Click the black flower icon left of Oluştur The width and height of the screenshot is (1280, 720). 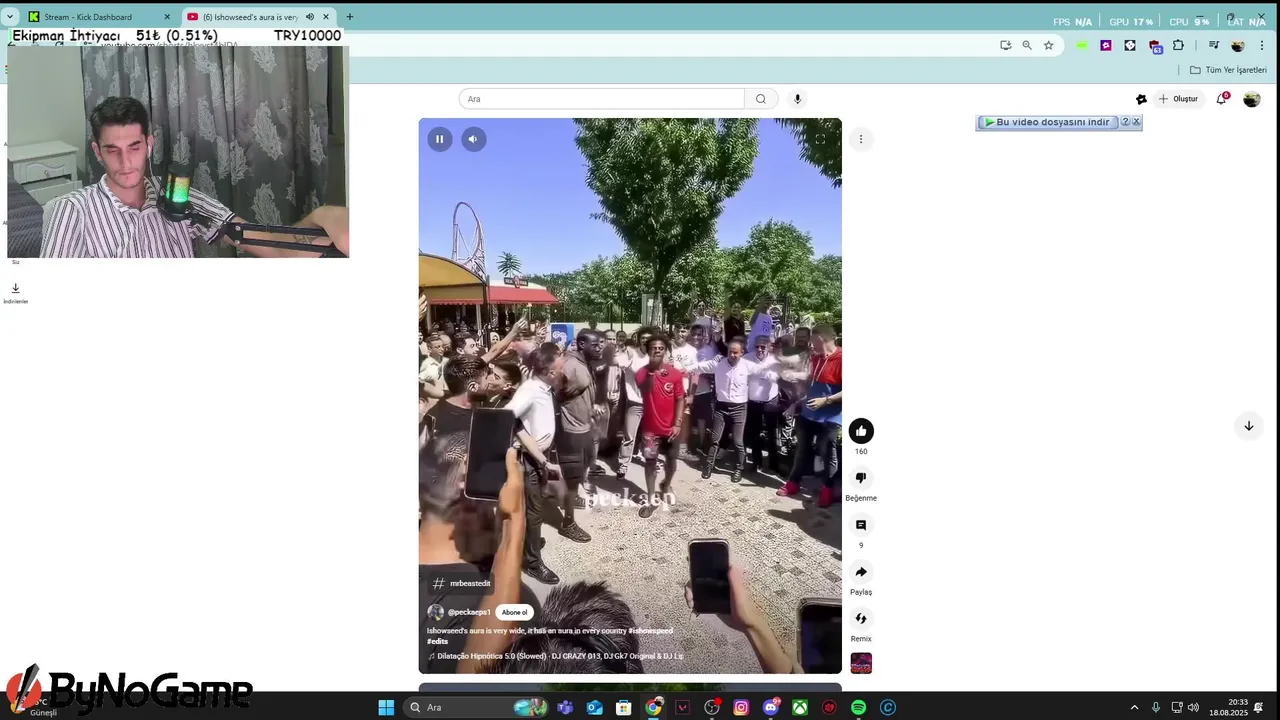tap(1141, 99)
